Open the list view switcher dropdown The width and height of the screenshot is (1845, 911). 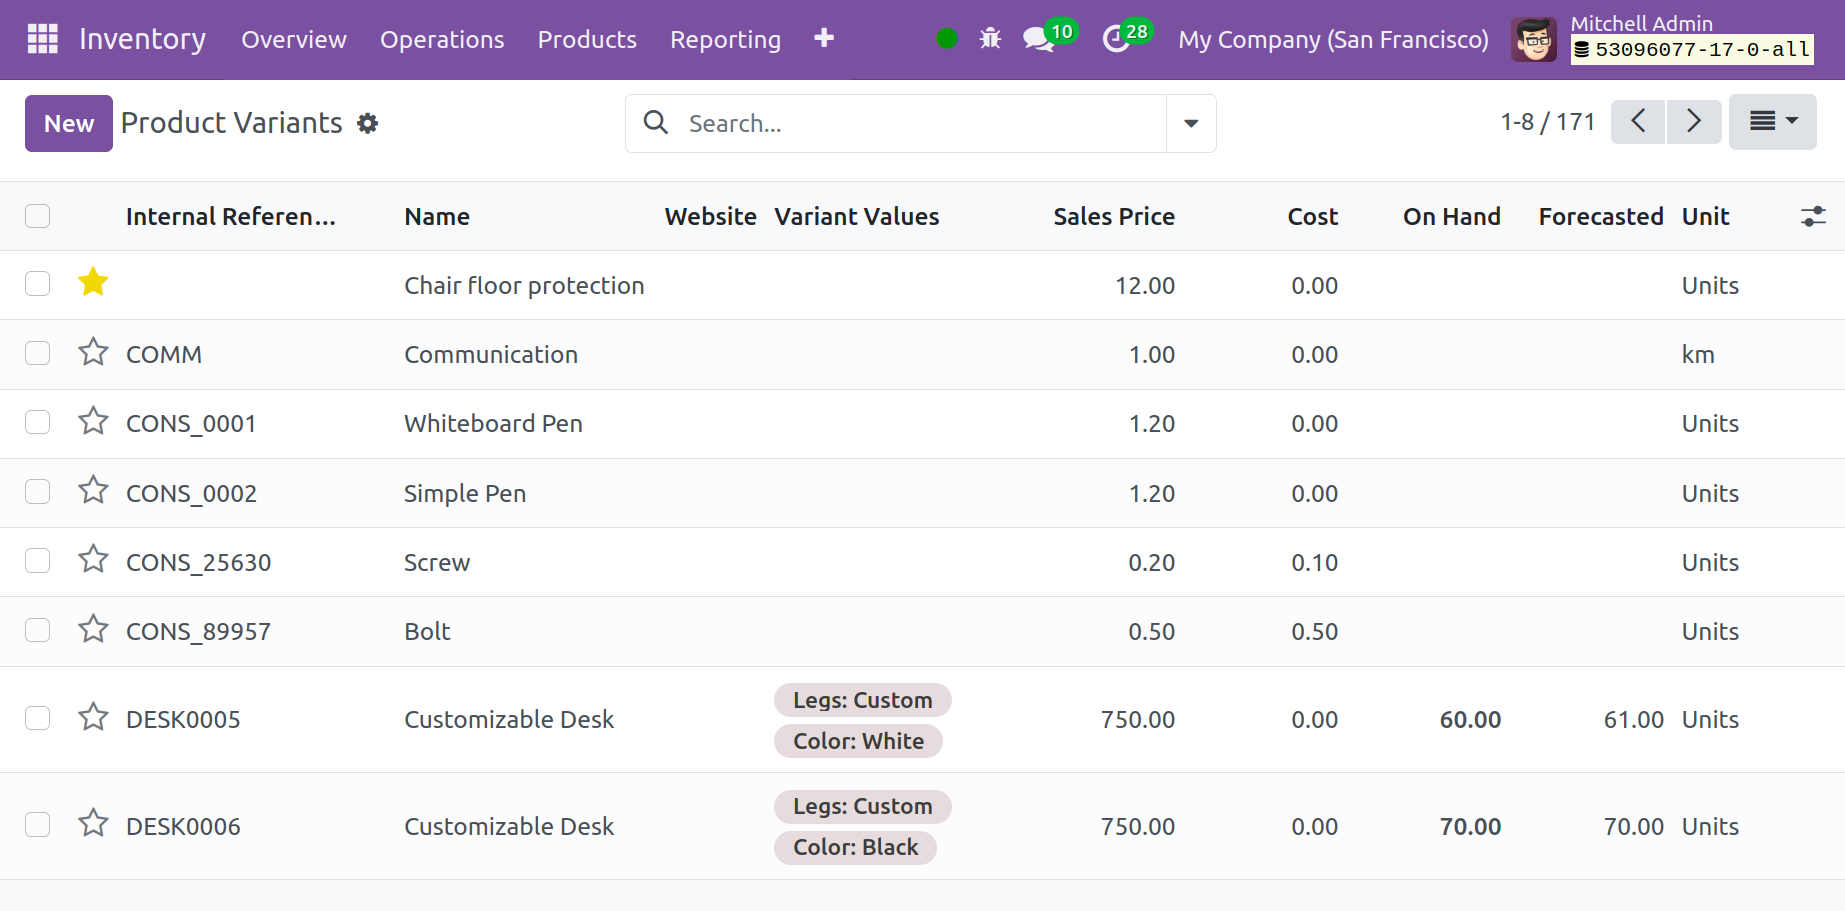tap(1772, 121)
